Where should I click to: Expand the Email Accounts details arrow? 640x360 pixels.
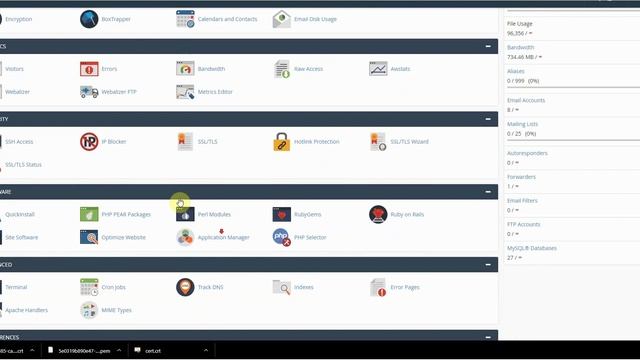click(x=517, y=110)
